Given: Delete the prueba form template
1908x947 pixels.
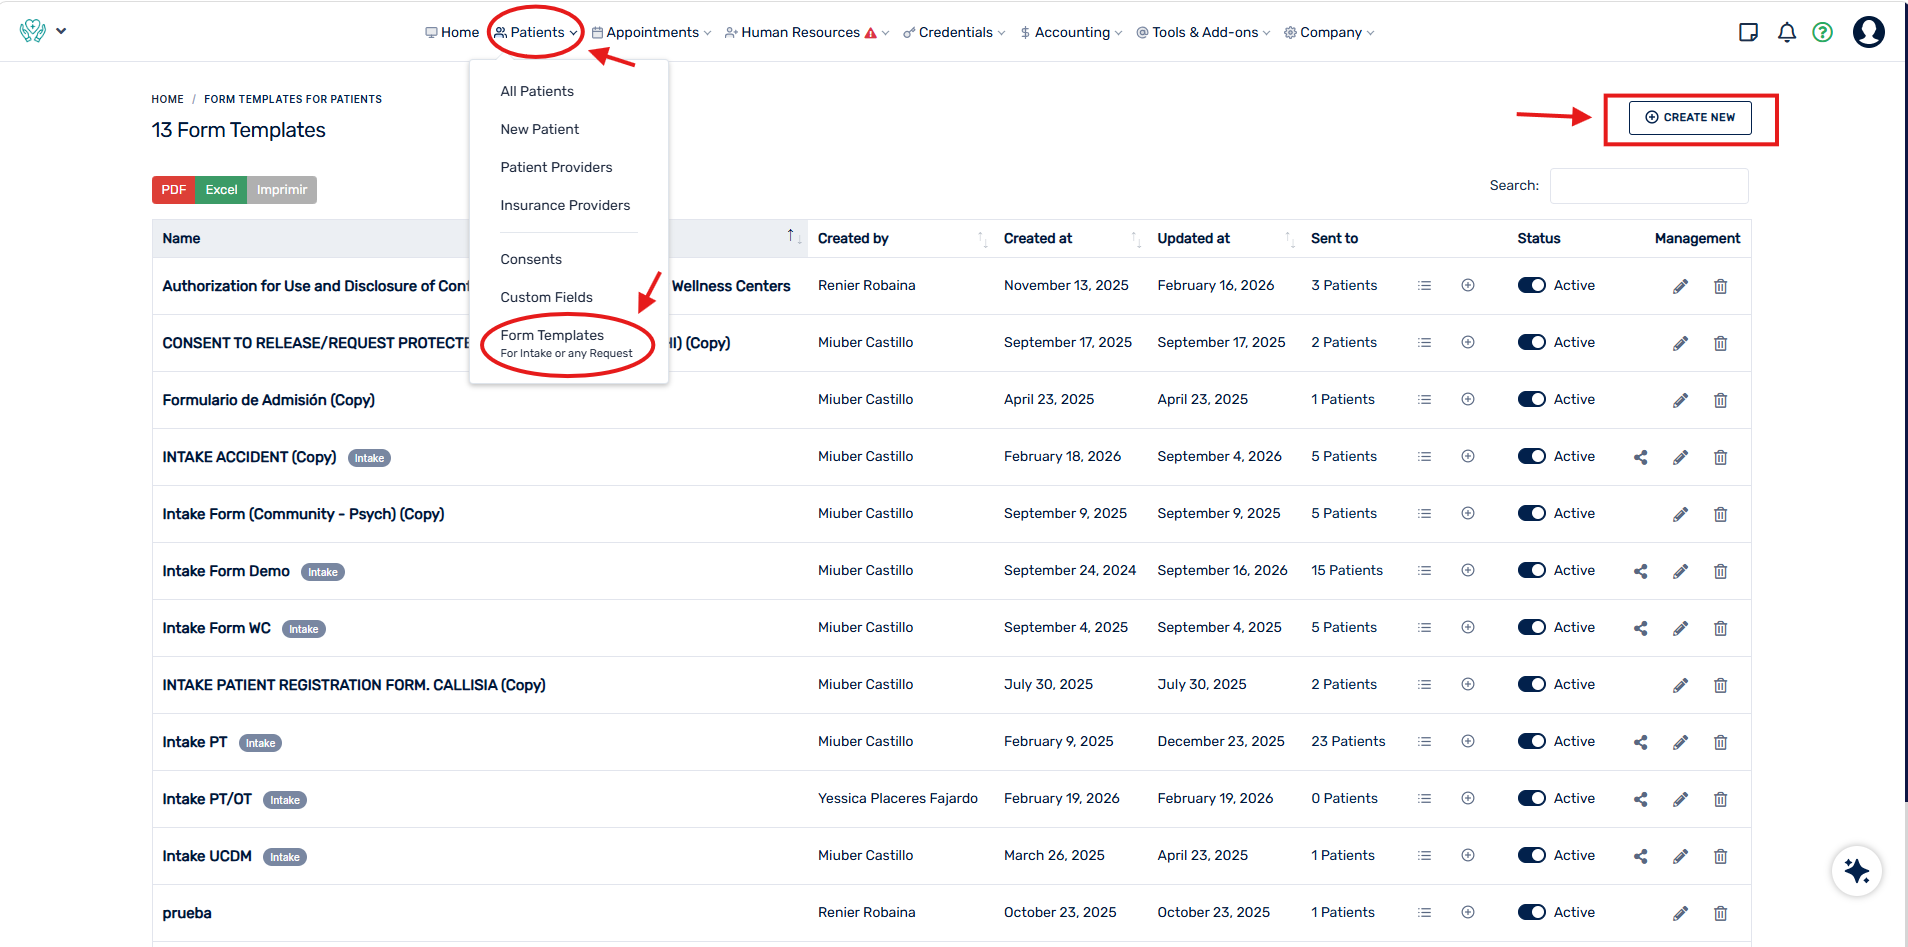Looking at the screenshot, I should [x=1721, y=913].
